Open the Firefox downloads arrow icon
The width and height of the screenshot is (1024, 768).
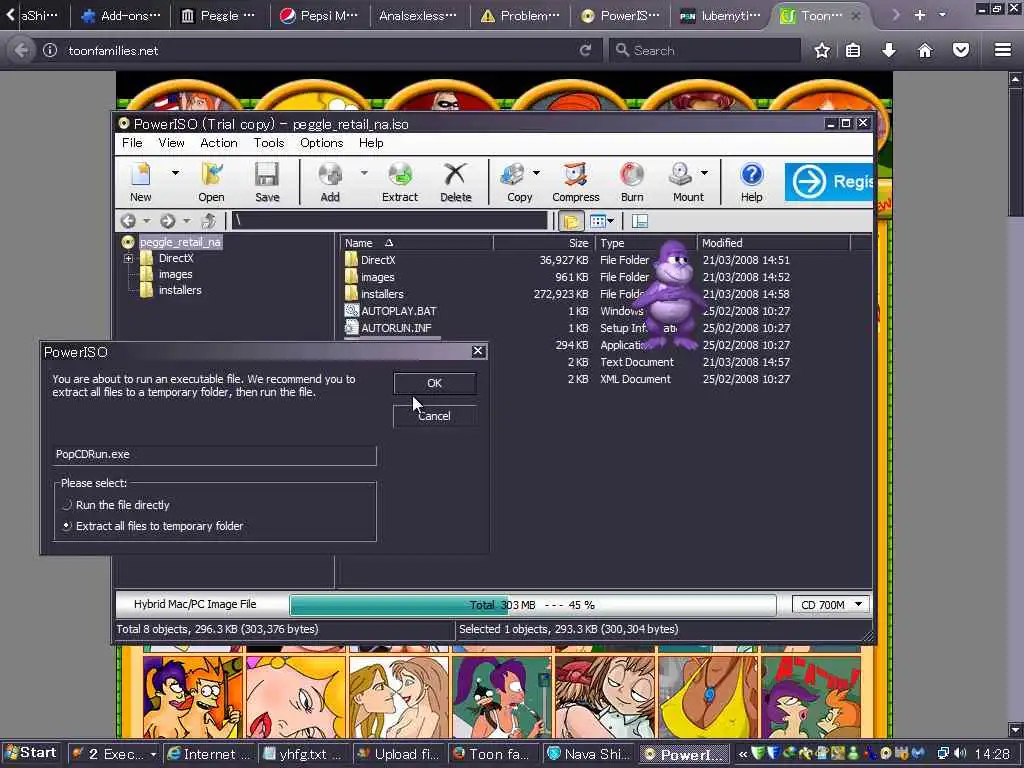click(x=889, y=50)
